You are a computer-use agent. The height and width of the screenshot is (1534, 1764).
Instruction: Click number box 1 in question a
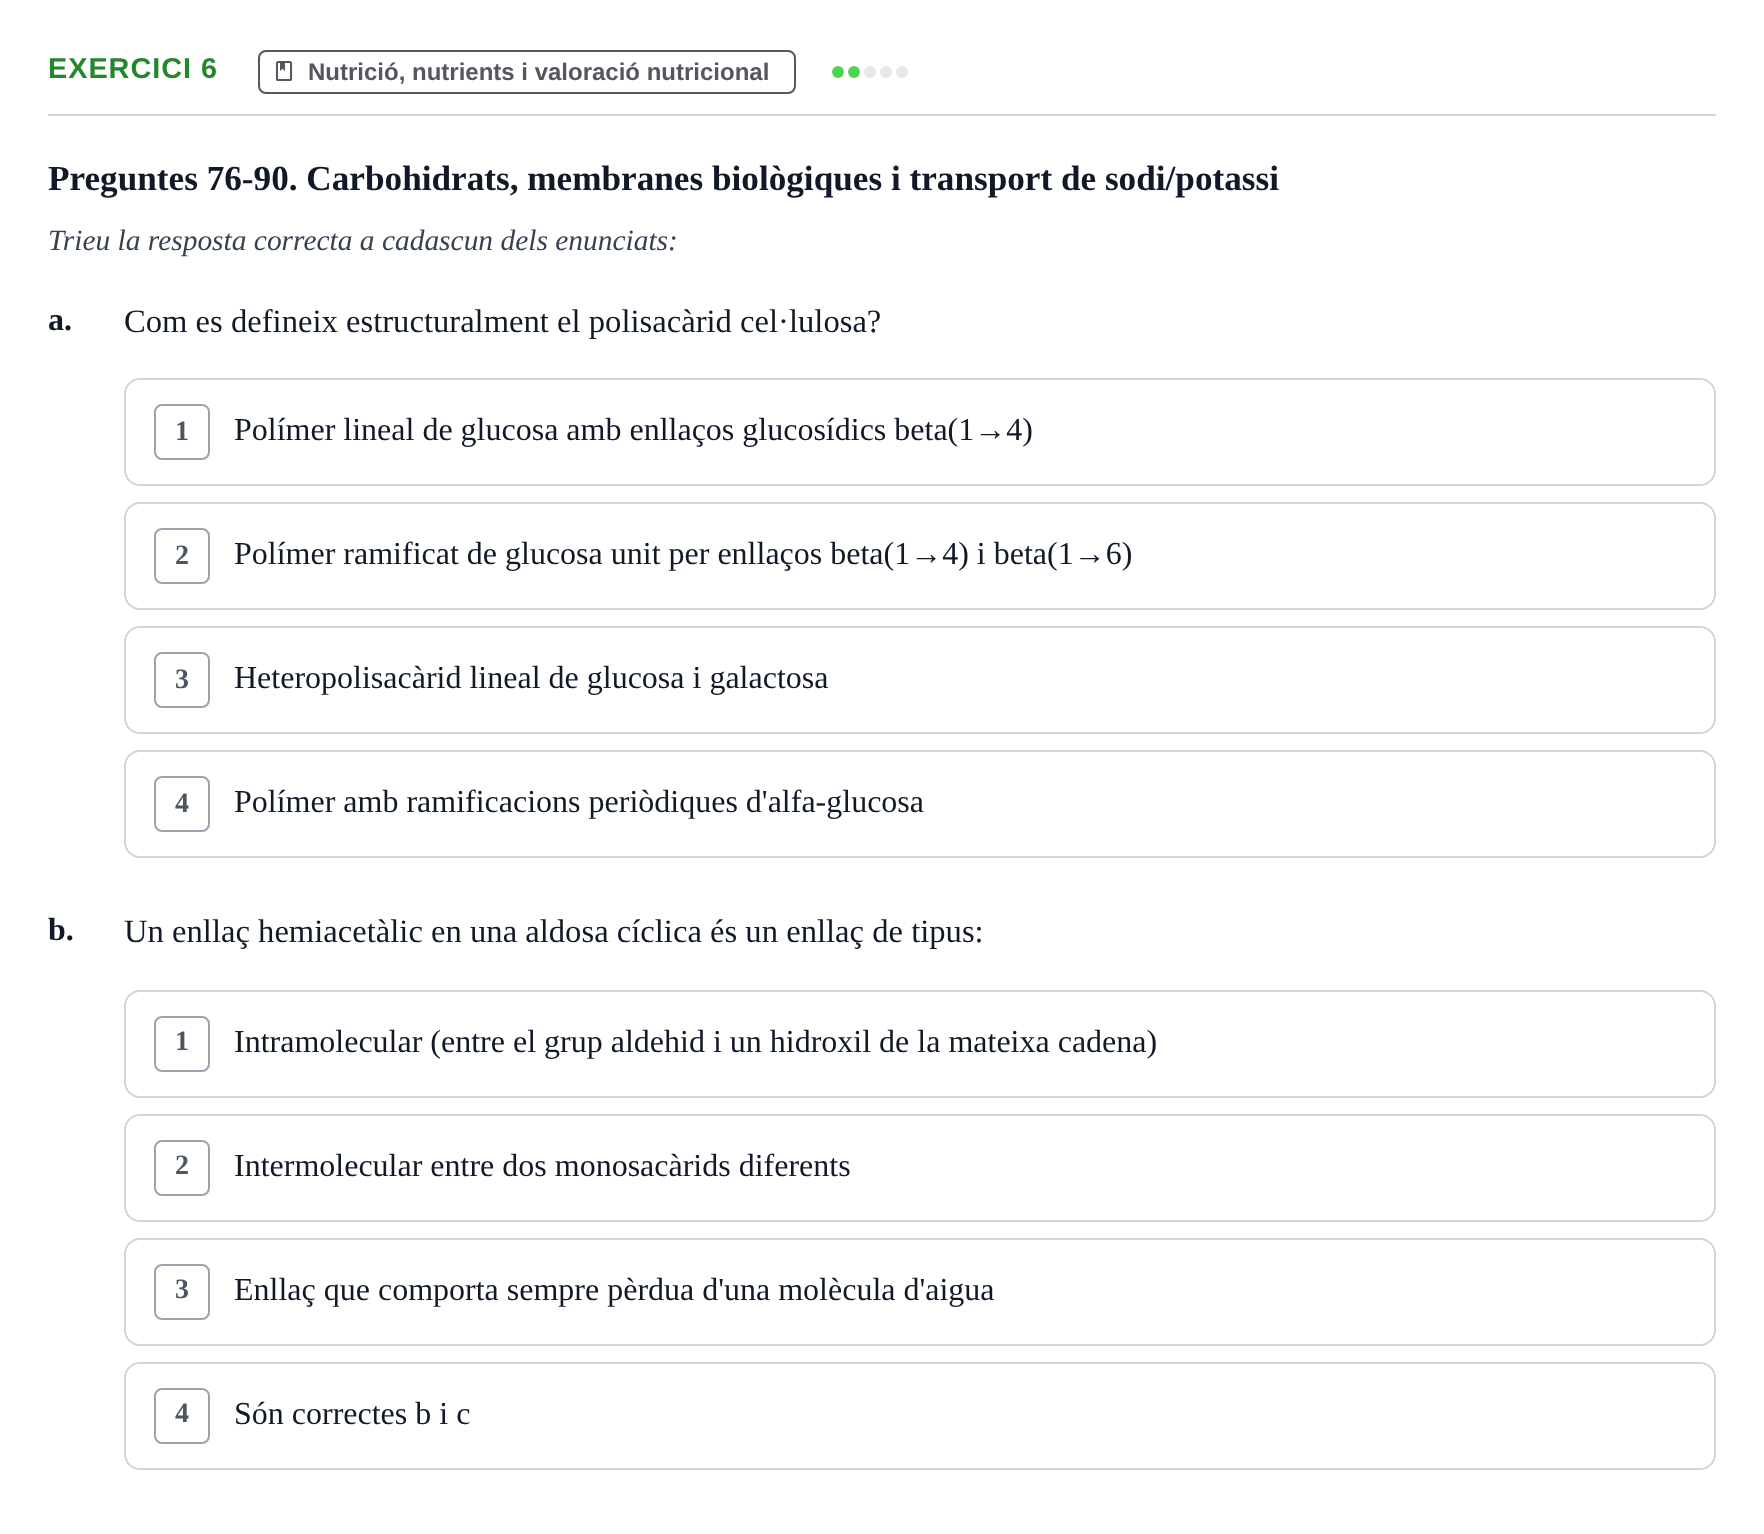coord(182,432)
